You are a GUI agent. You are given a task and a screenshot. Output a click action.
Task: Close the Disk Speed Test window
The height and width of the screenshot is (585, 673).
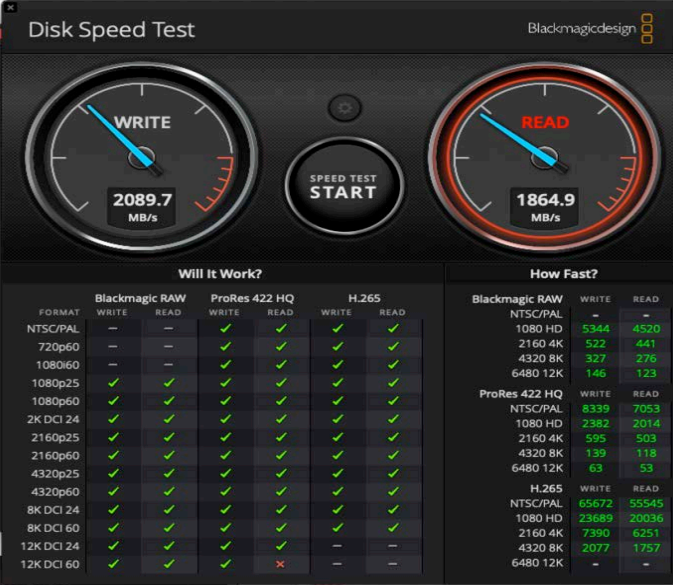click(x=10, y=7)
